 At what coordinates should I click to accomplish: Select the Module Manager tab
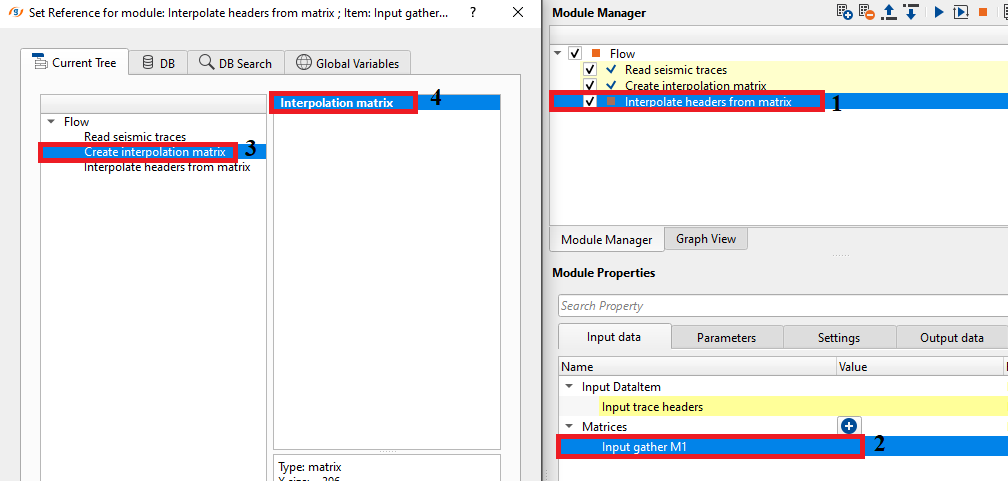click(x=606, y=240)
